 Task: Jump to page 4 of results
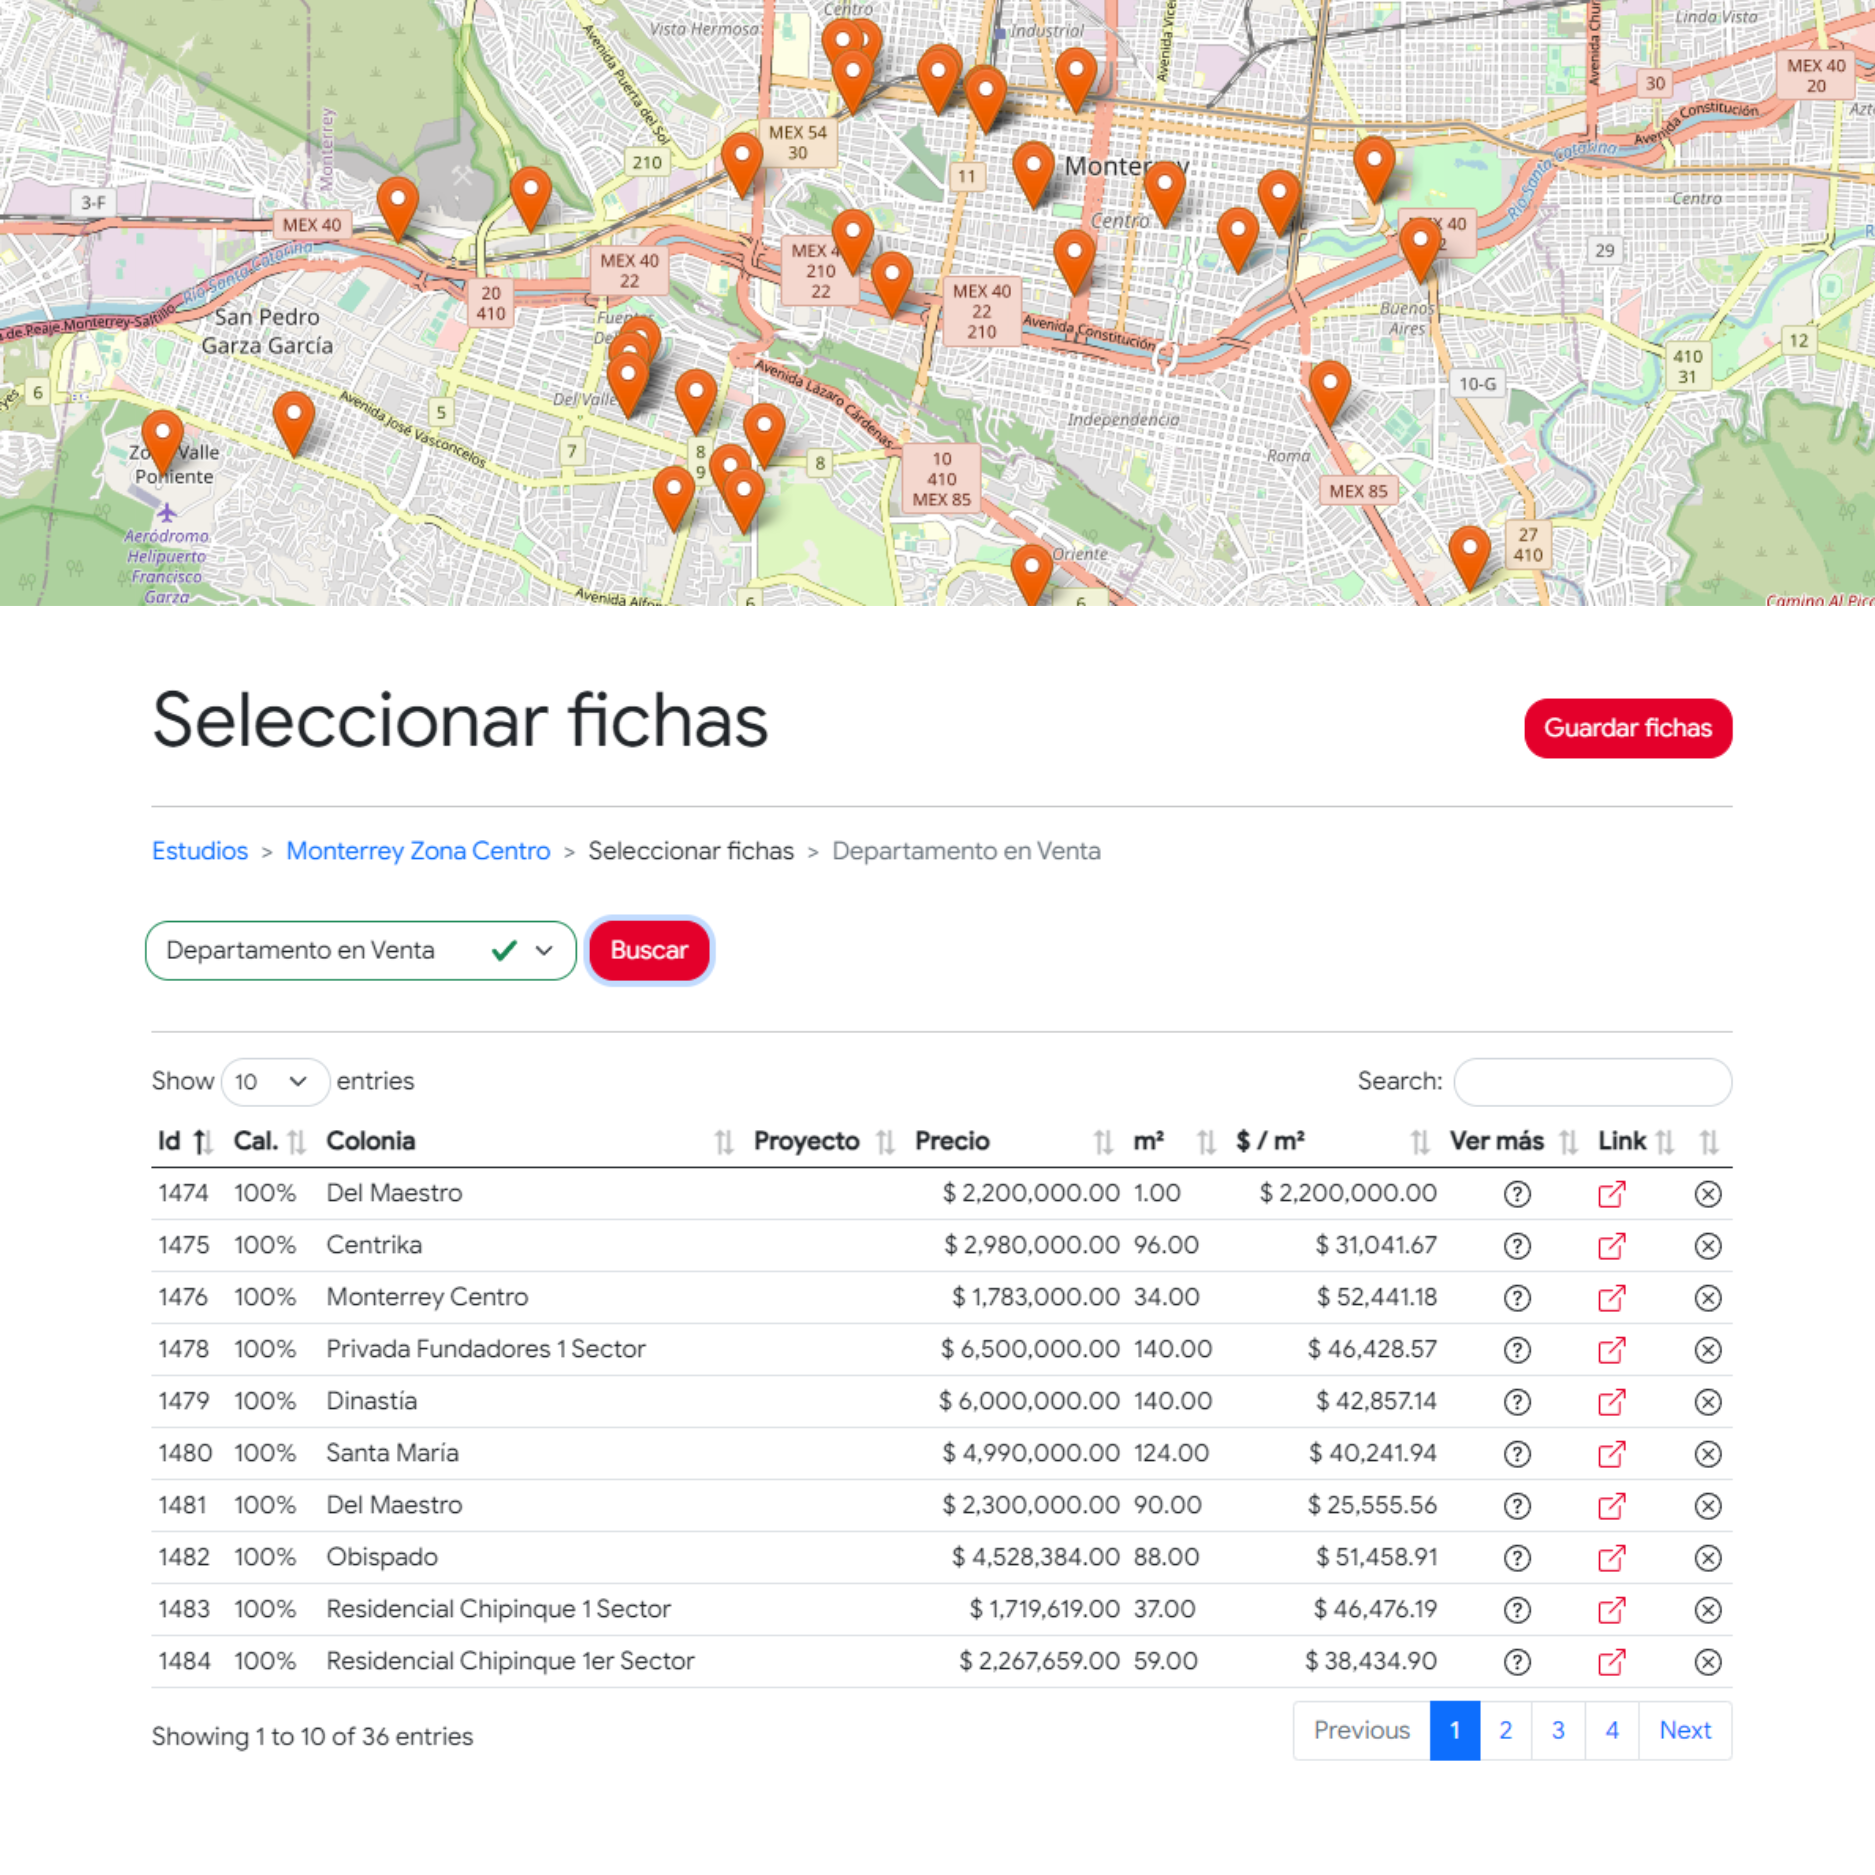(x=1611, y=1730)
